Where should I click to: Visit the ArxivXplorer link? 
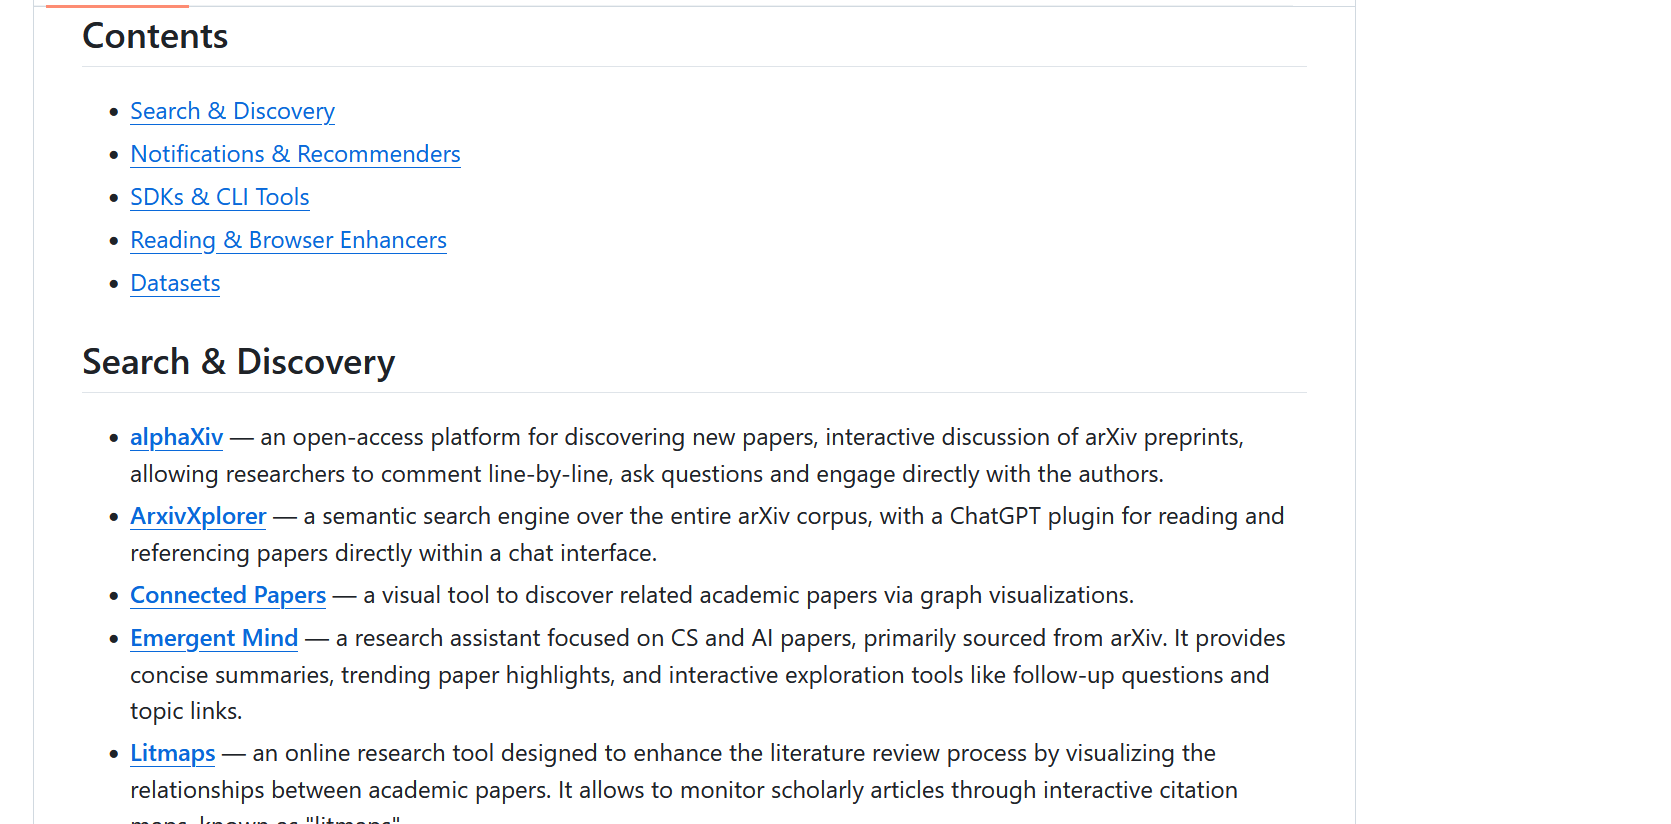tap(198, 516)
